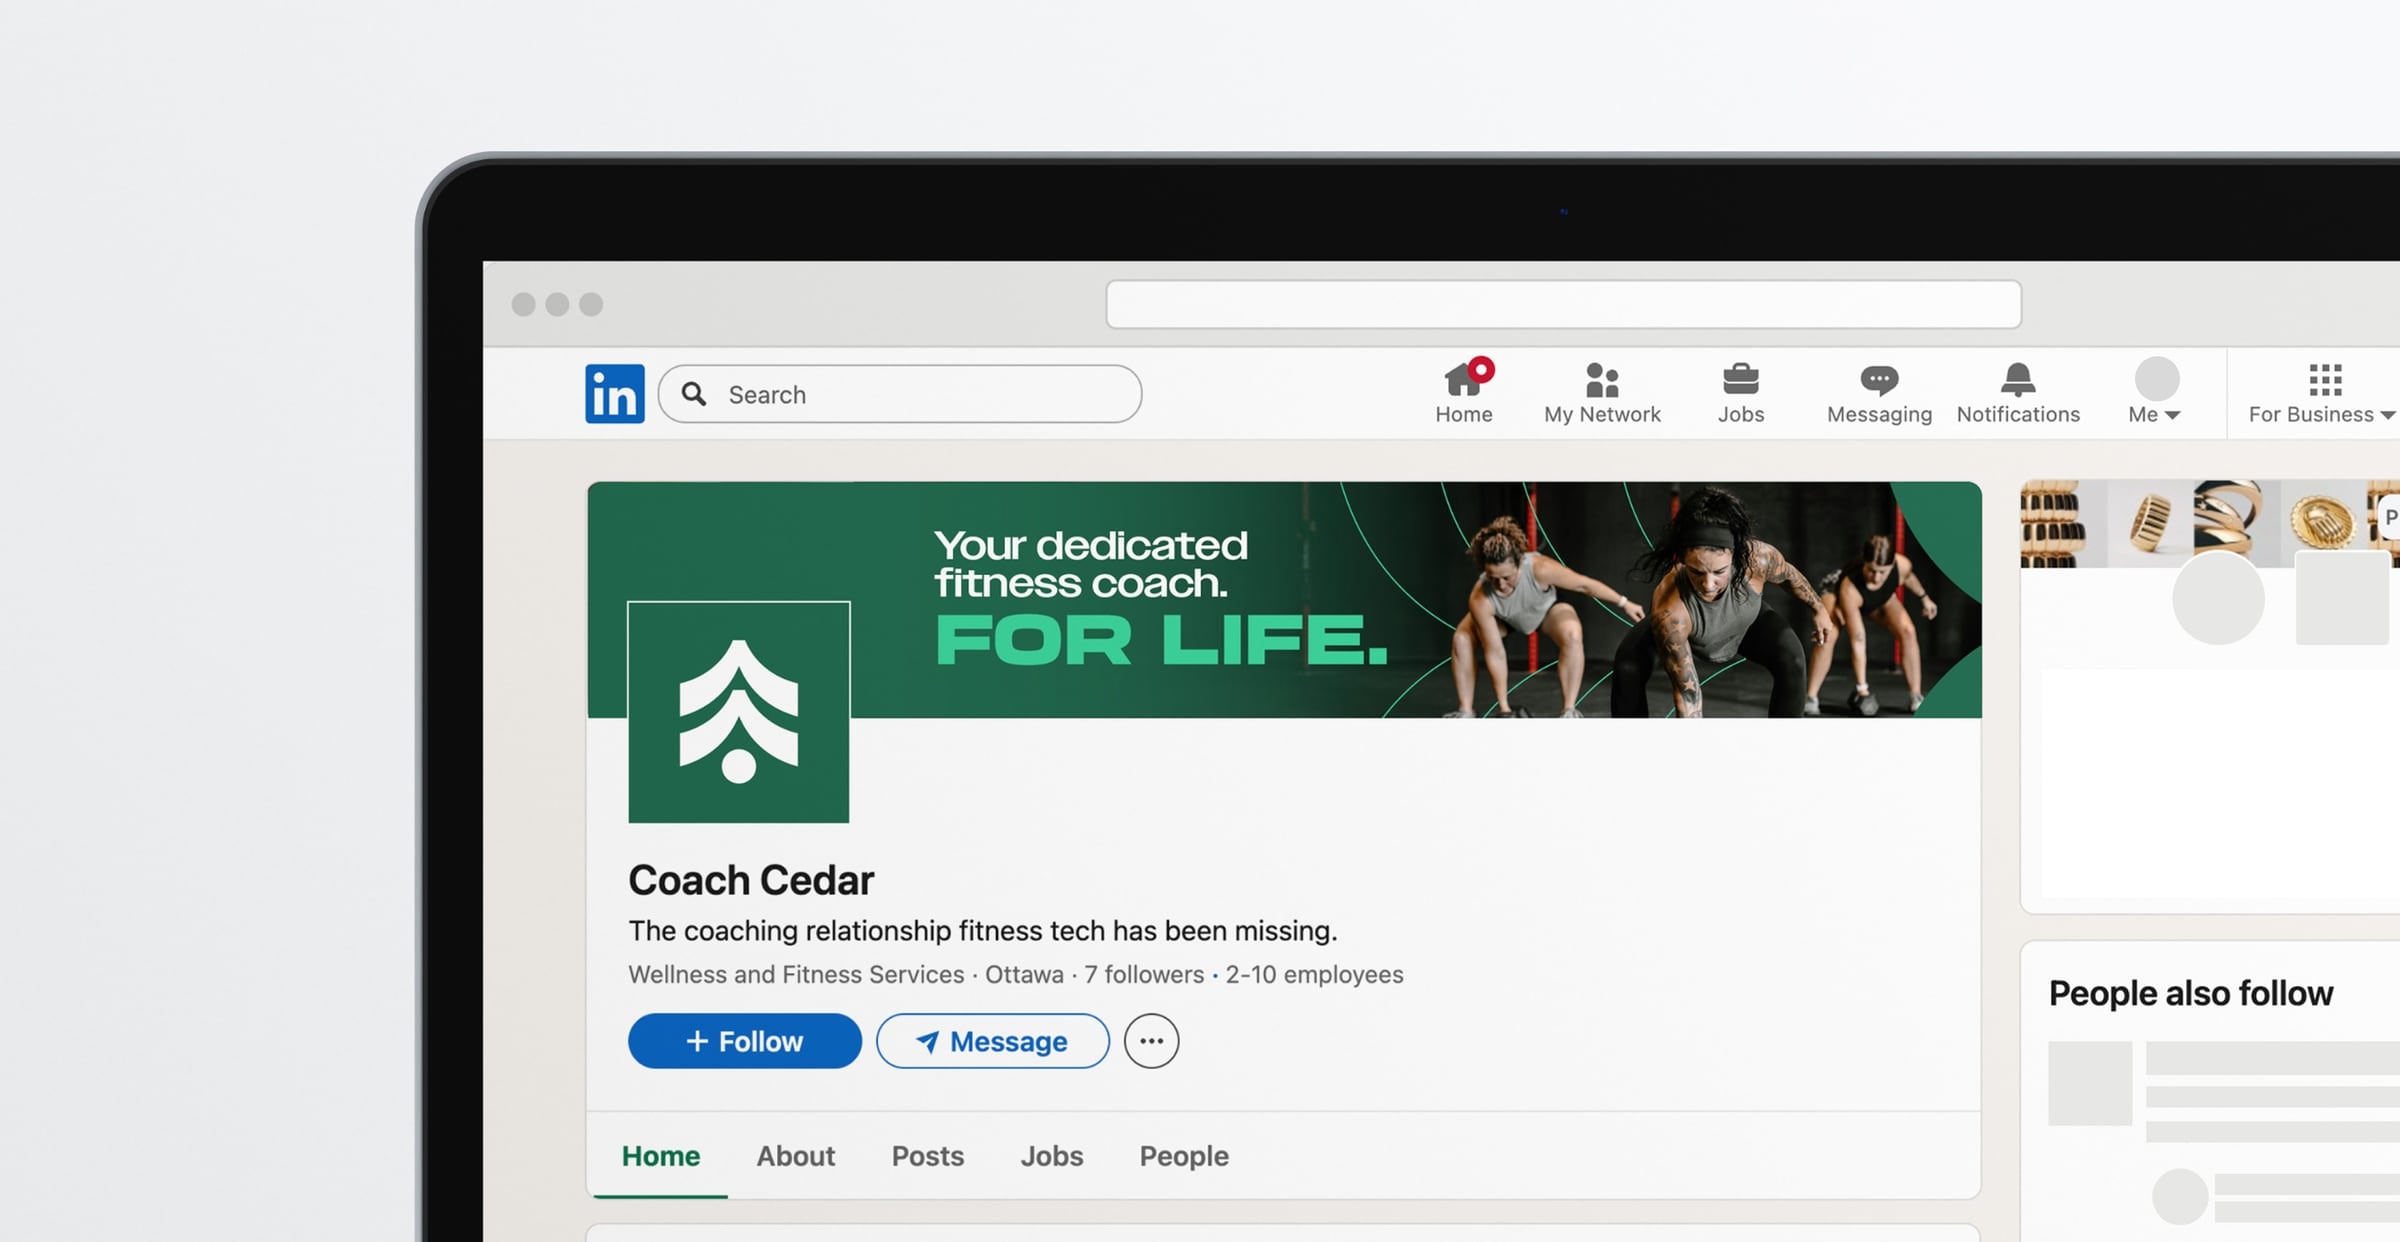The image size is (2400, 1242).
Task: Open the three-dot more options button
Action: coord(1151,1041)
